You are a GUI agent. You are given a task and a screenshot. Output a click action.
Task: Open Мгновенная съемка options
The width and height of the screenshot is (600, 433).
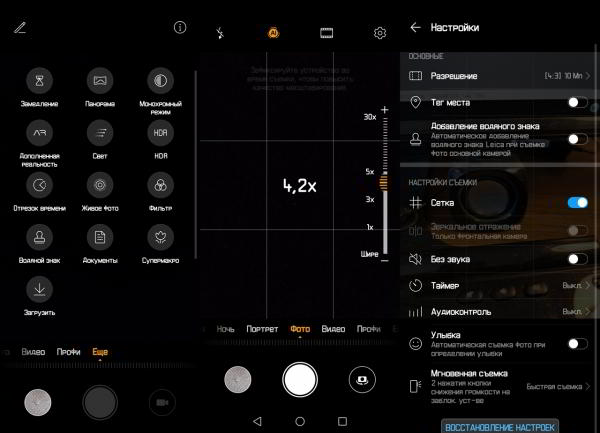[x=500, y=385]
